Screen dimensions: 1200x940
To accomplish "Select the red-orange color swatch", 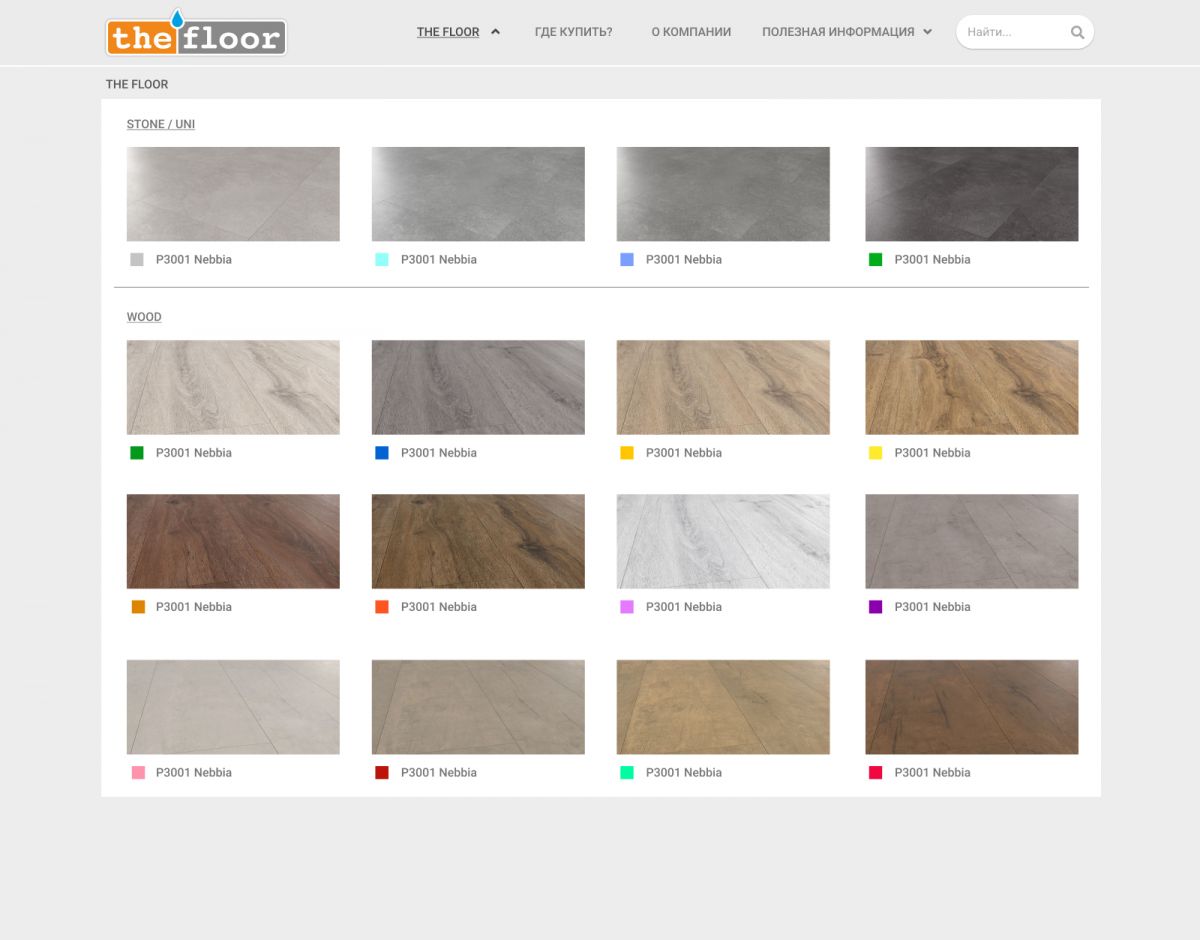I will tap(382, 607).
